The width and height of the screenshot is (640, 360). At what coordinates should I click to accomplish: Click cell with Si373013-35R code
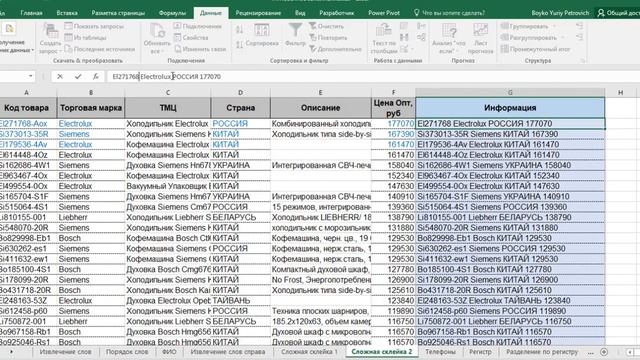(x=28, y=134)
